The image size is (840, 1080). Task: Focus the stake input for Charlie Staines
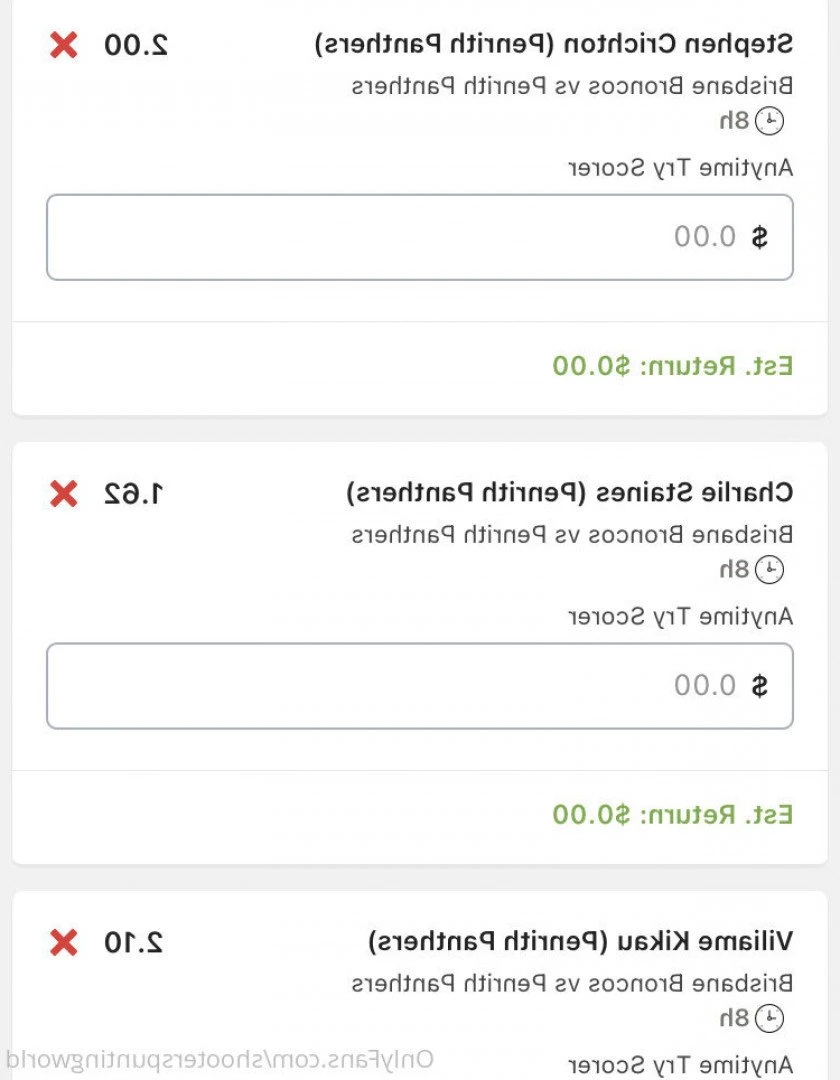(x=420, y=686)
